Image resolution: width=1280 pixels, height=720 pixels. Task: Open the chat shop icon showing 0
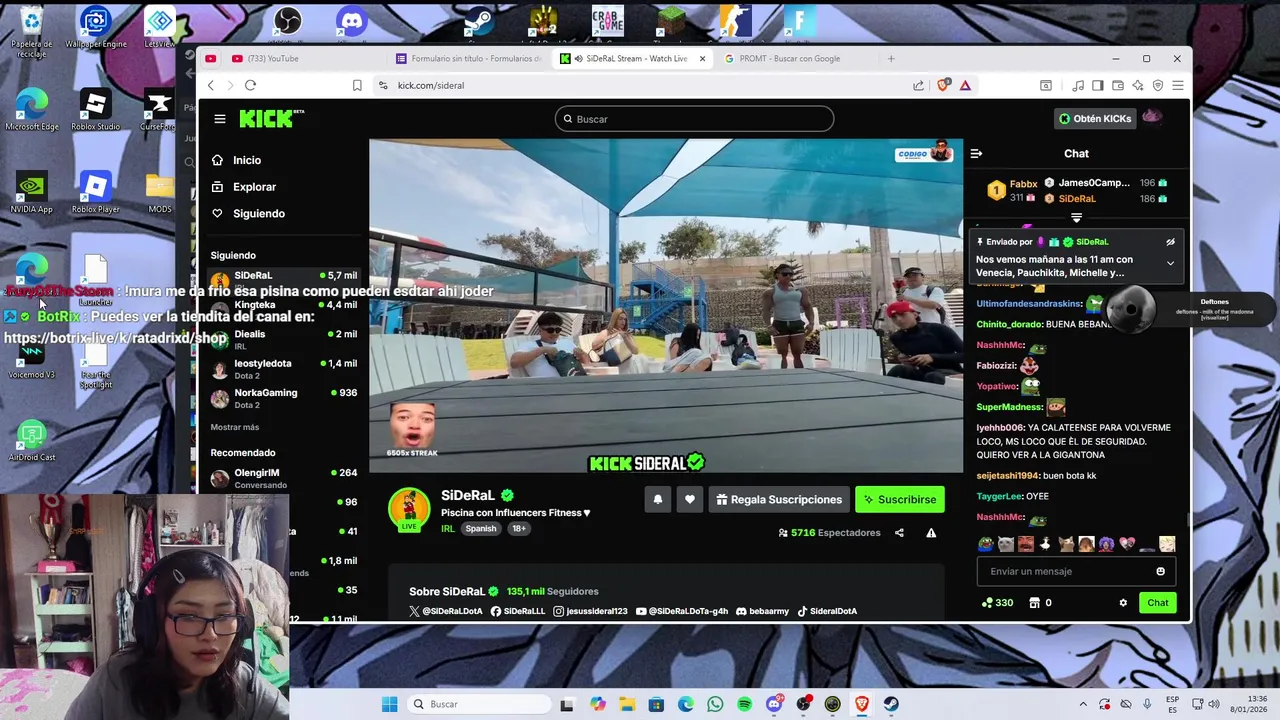click(1041, 603)
